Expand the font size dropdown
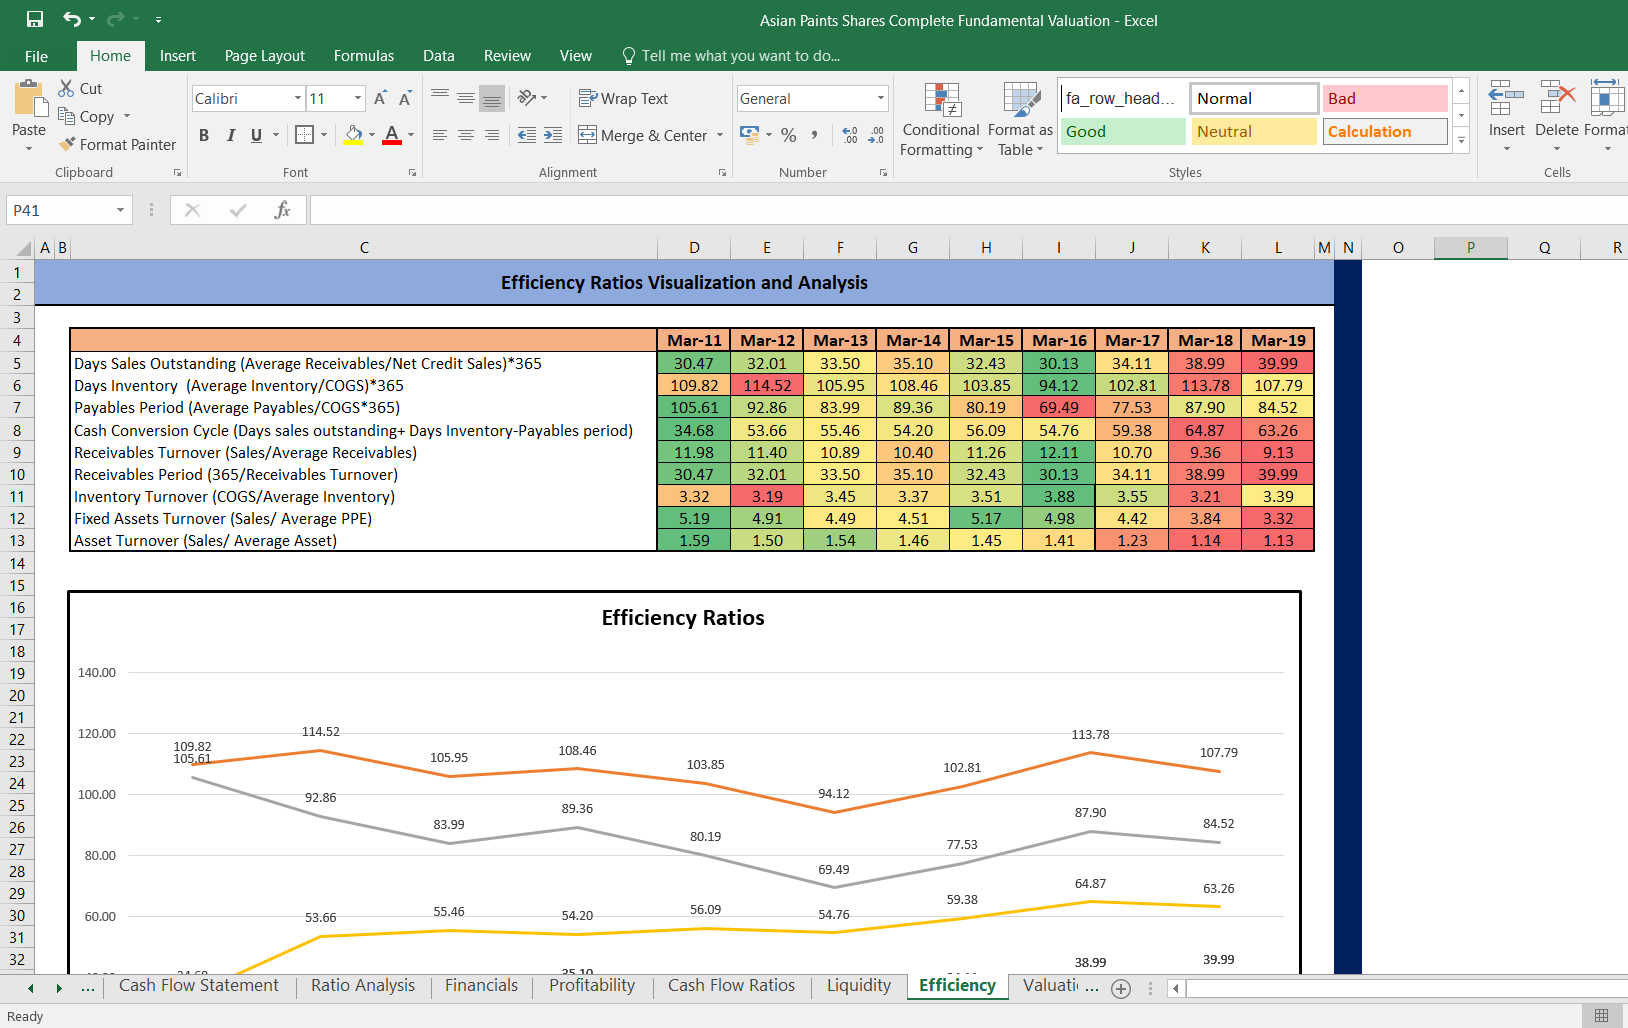1628x1028 pixels. click(x=357, y=98)
